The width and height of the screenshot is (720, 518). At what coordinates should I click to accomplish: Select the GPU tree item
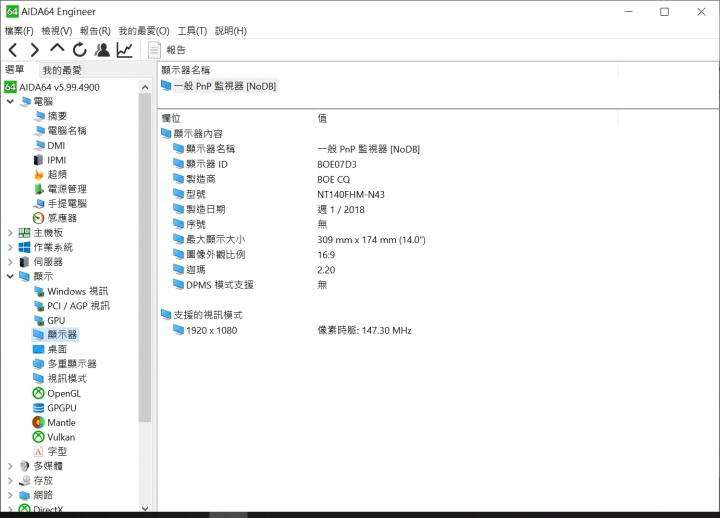pos(49,320)
